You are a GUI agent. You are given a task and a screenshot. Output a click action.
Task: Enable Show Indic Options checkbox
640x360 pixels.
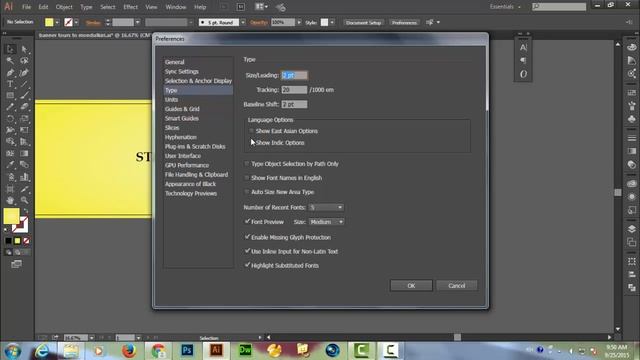pyautogui.click(x=251, y=143)
